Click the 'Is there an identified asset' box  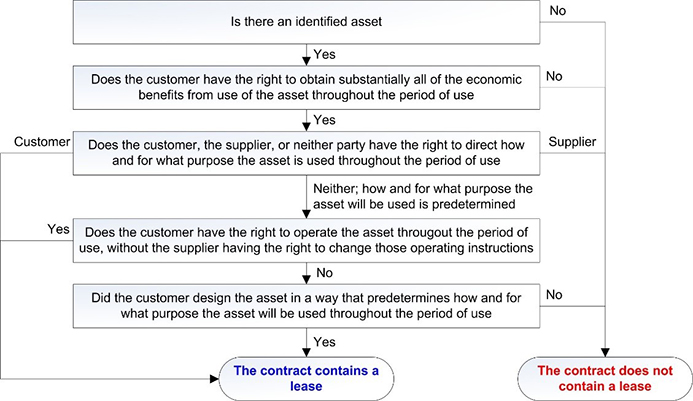(306, 22)
